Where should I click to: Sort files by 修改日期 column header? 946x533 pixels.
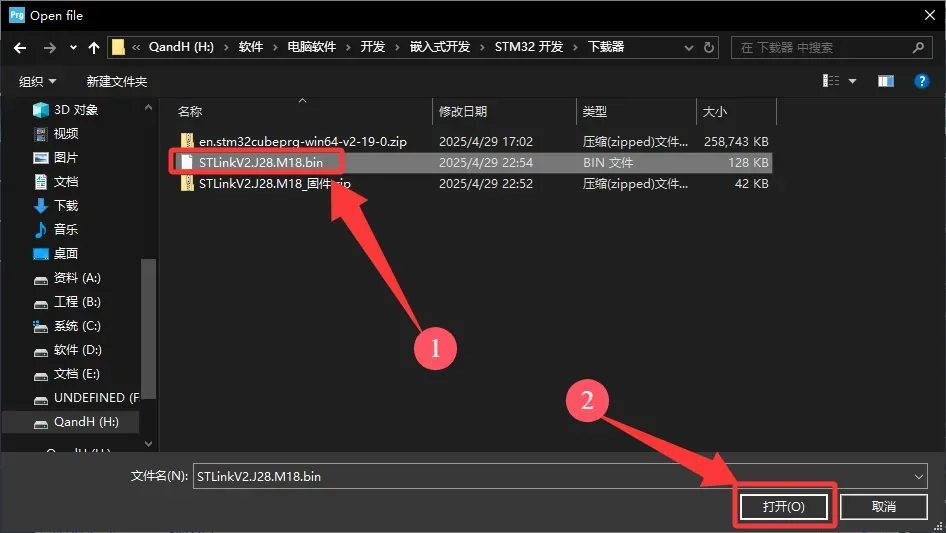point(463,111)
